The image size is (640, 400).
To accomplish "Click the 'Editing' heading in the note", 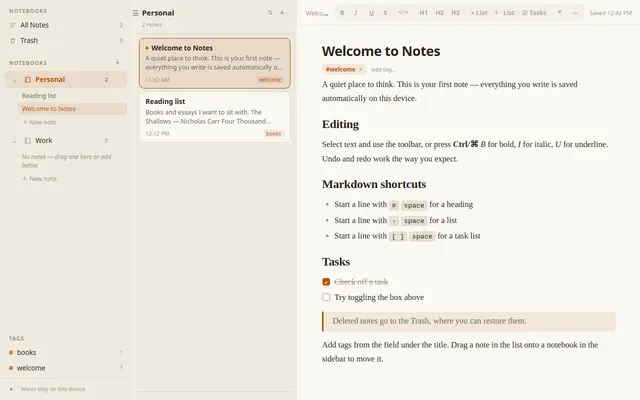I will 340,124.
